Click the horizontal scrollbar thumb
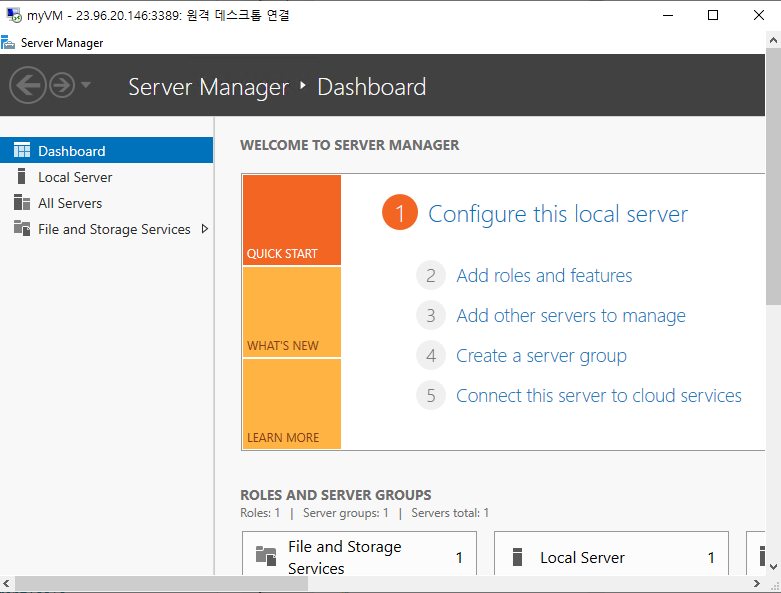 pos(161,583)
